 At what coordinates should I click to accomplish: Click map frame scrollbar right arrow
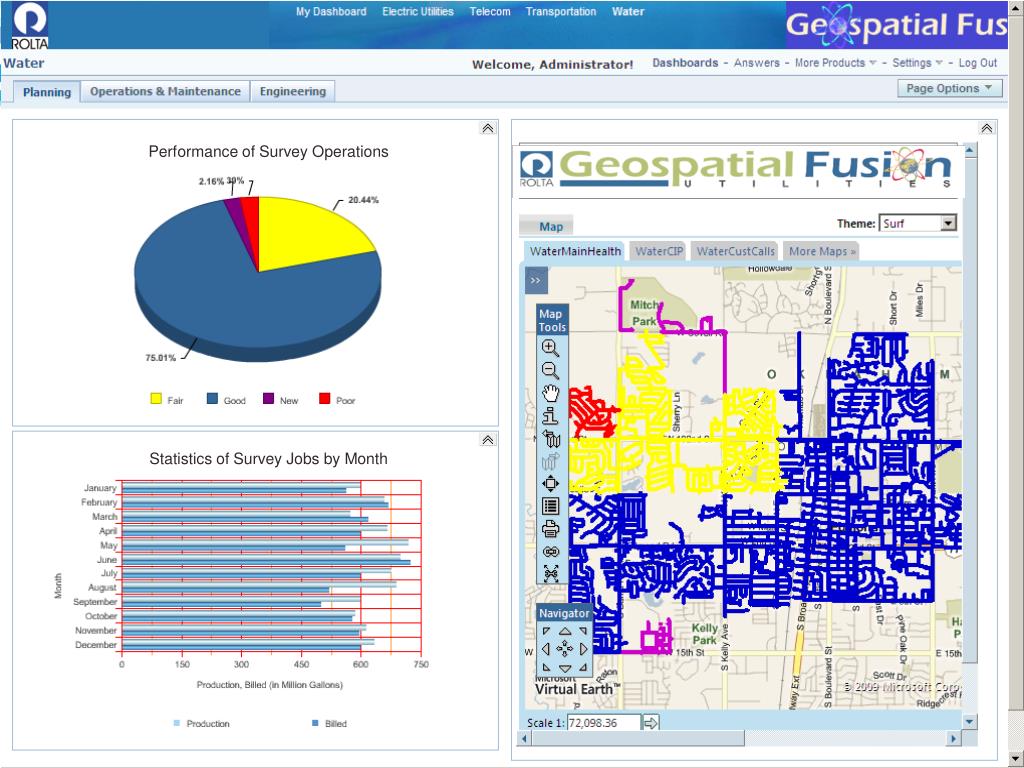953,738
